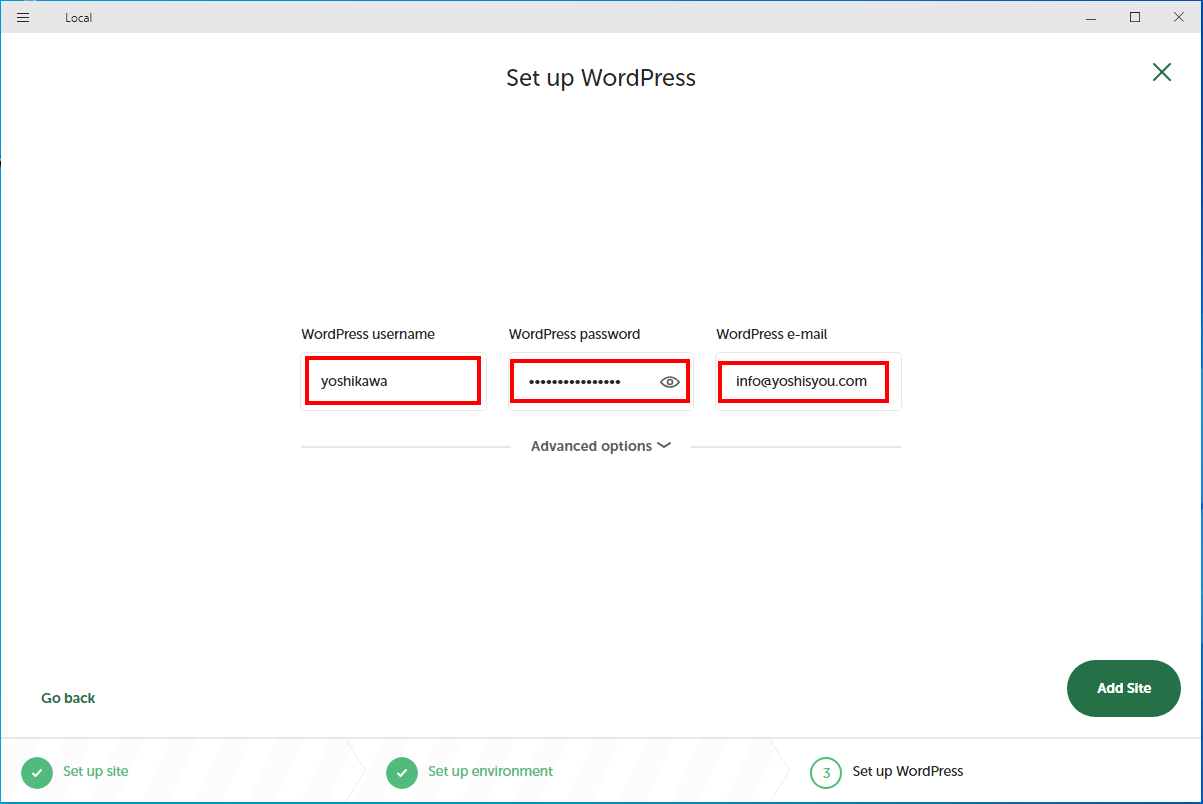Close the Local application window
Screen dimensions: 1203x804
click(1180, 17)
